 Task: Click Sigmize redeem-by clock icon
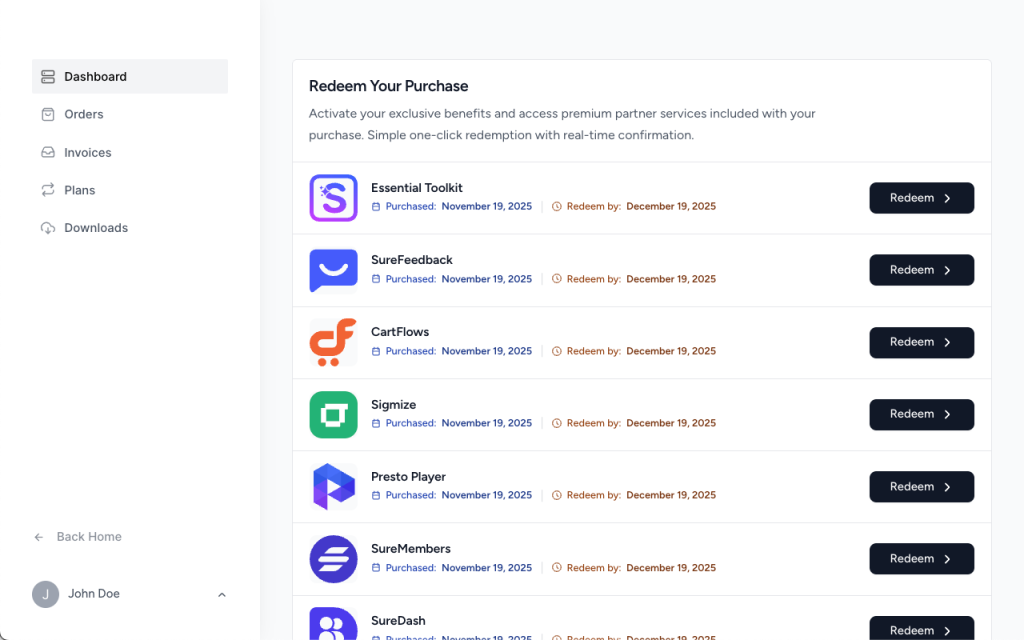click(556, 423)
